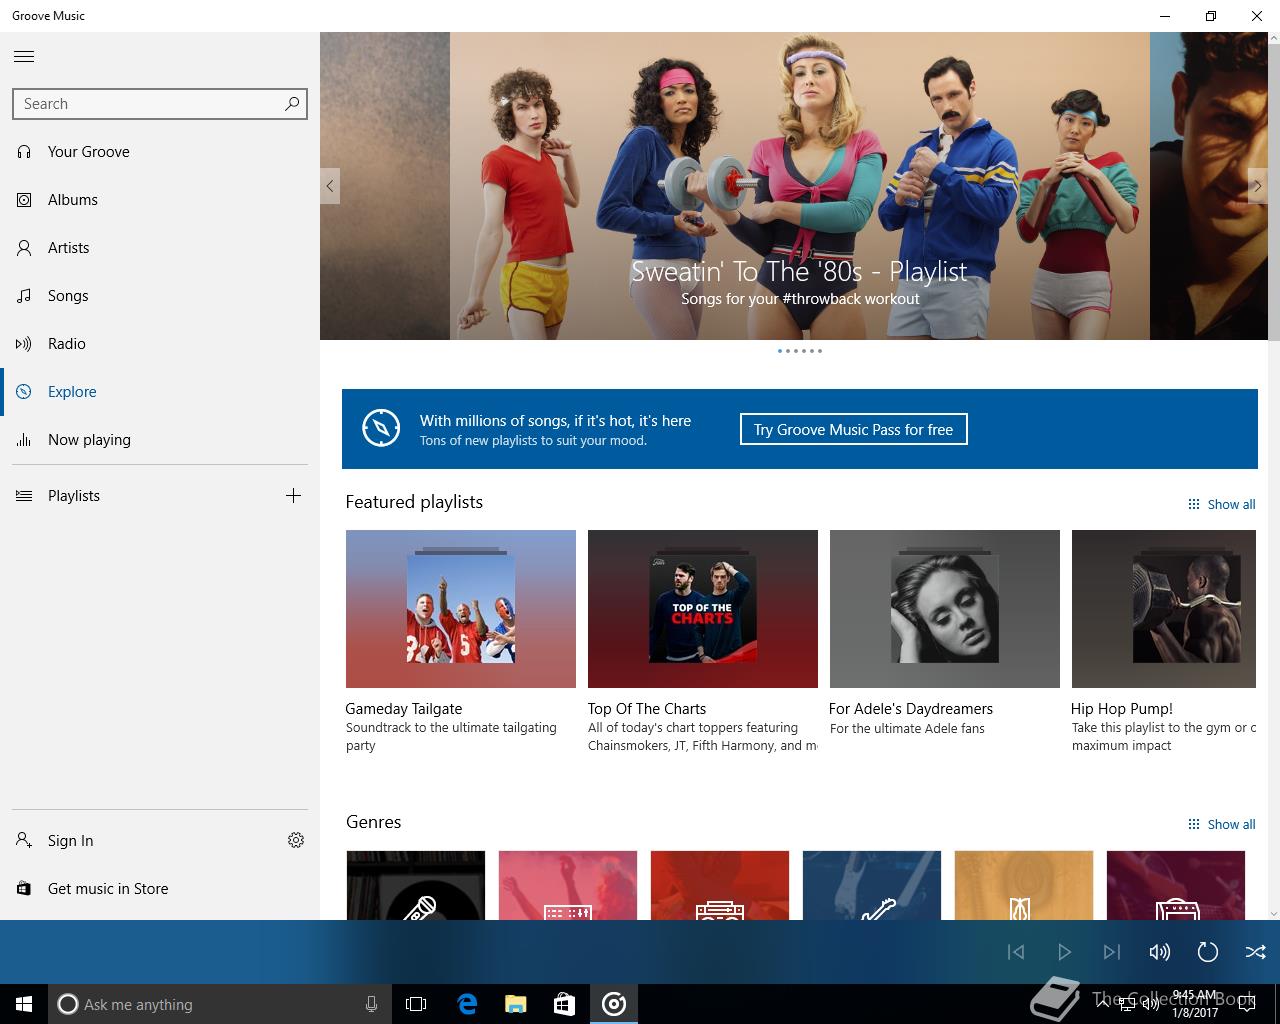Skip to next track

tap(1112, 952)
